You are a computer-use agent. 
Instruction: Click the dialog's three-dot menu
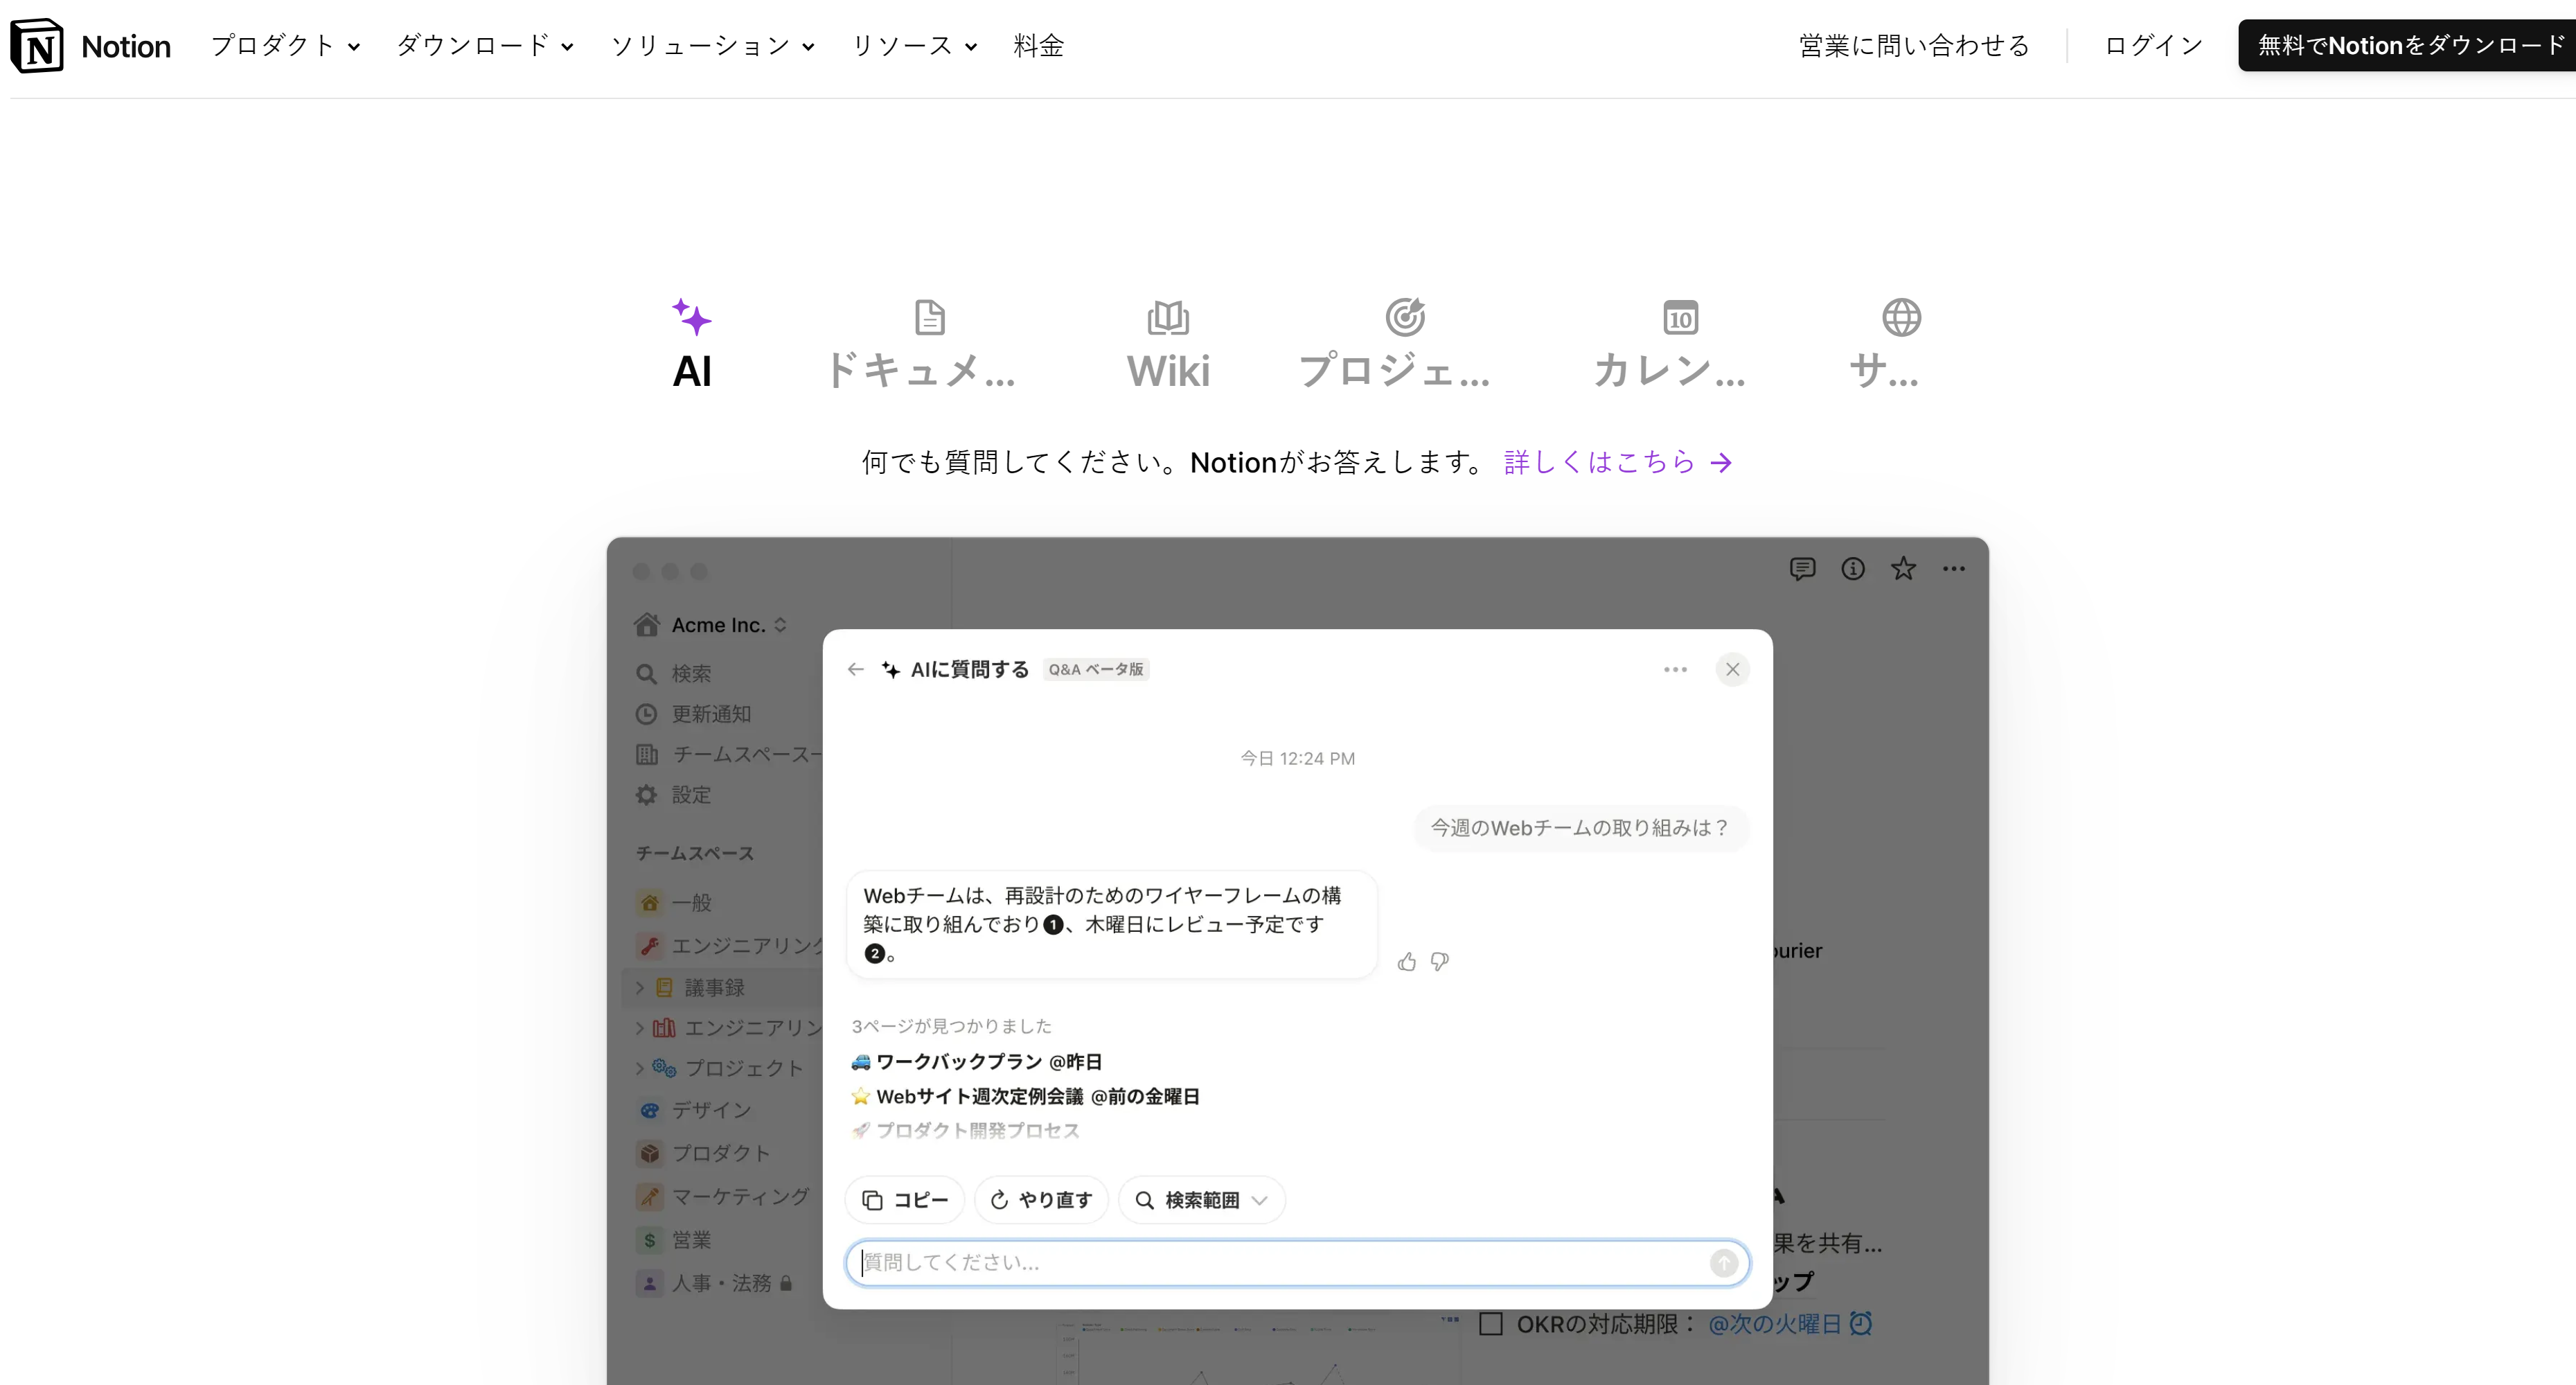1675,670
